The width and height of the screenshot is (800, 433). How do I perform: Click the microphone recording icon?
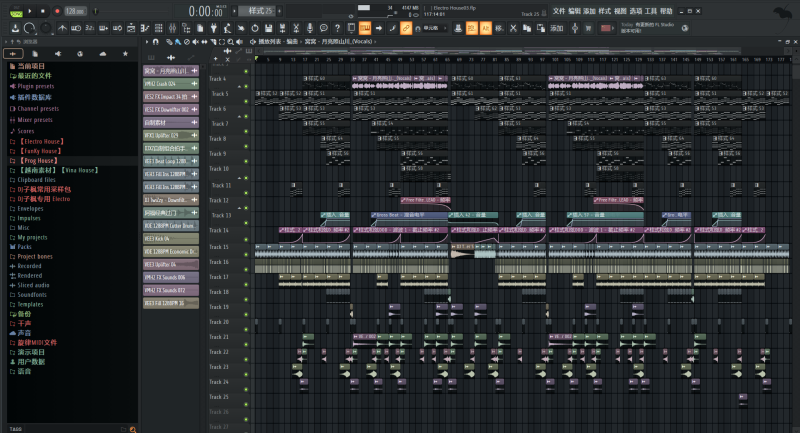click(310, 28)
